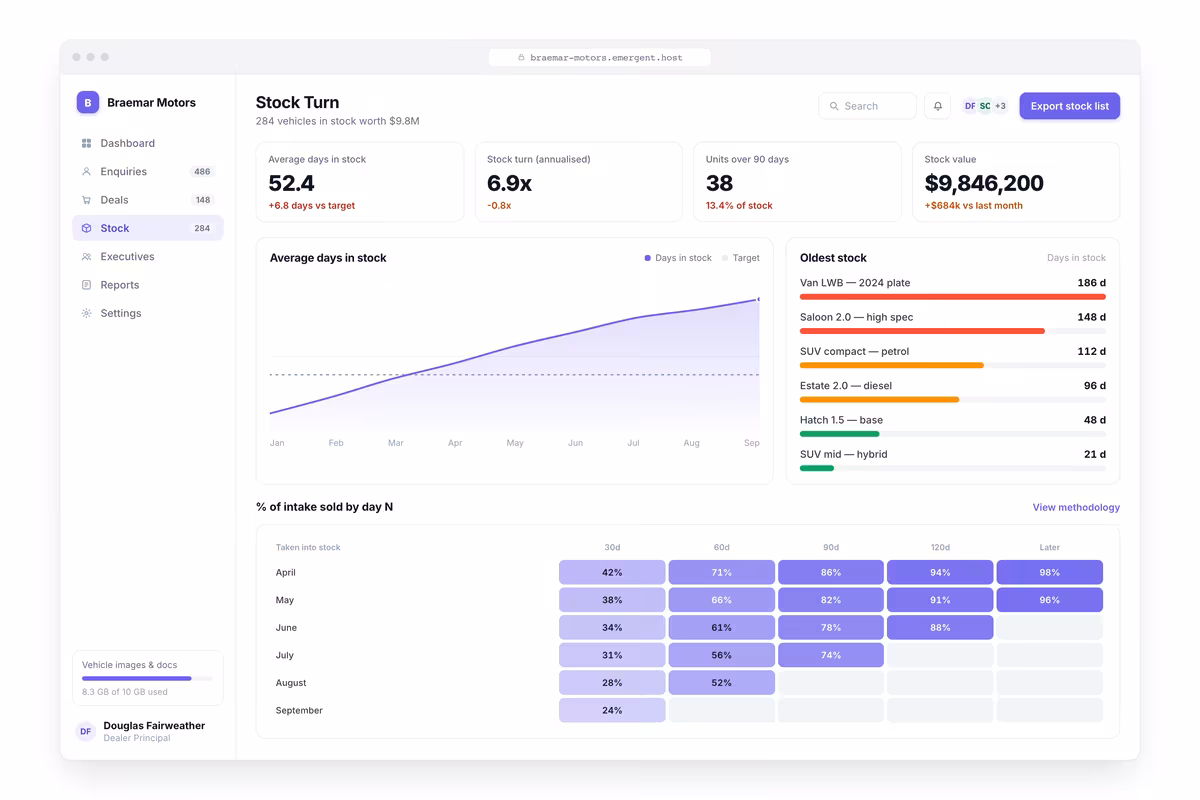Open Settings from the sidebar
This screenshot has height=800, width=1200.
148,313
